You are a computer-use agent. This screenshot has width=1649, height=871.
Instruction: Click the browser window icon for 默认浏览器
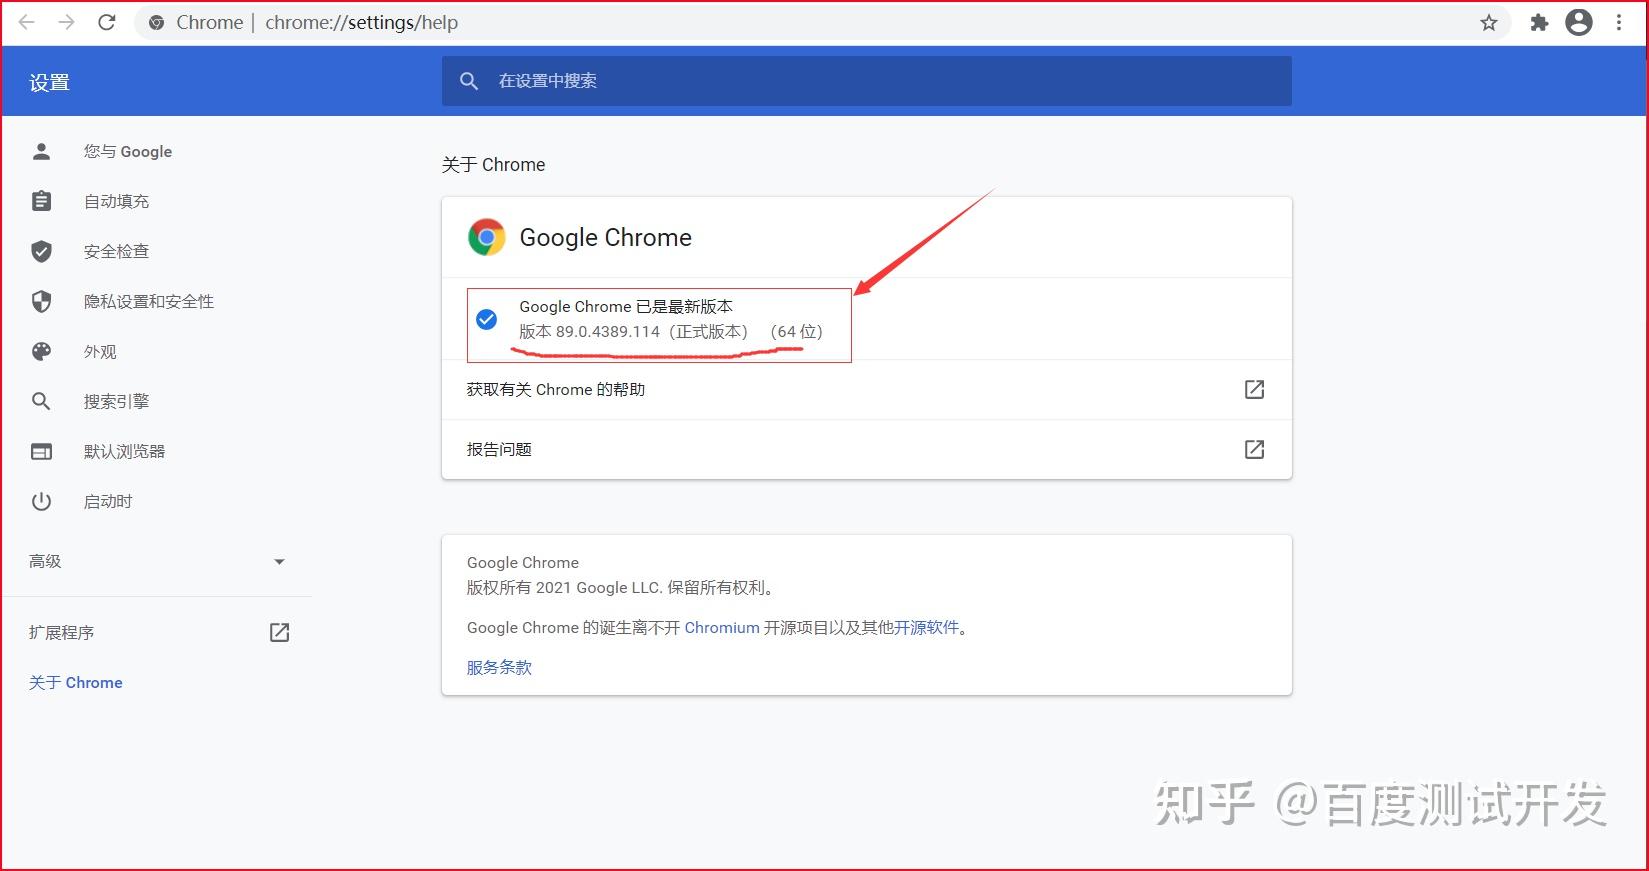41,451
